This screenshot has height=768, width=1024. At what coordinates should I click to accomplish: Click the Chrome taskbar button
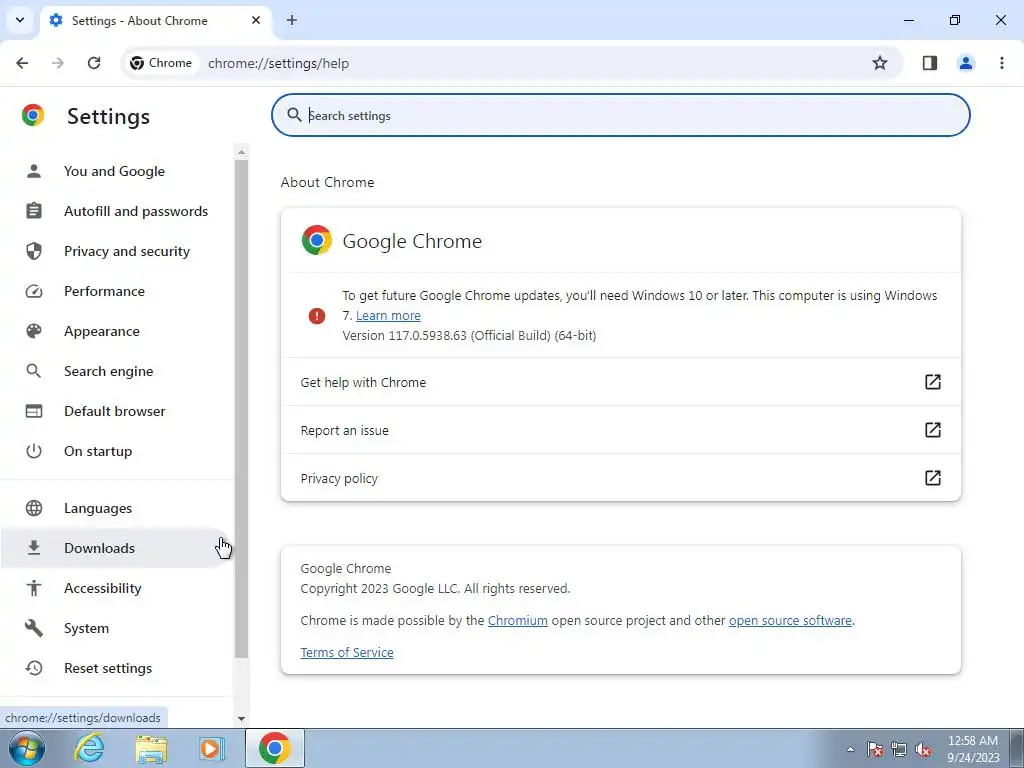[275, 748]
